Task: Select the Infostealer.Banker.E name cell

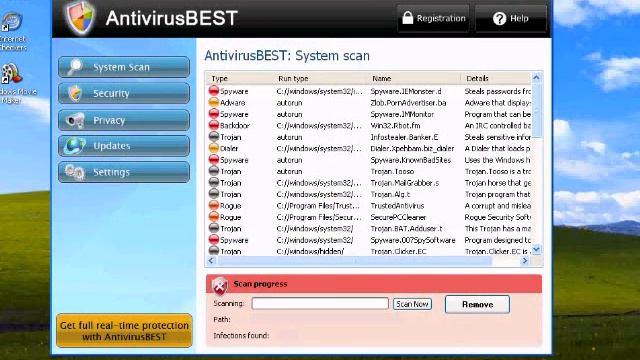Action: pos(404,137)
